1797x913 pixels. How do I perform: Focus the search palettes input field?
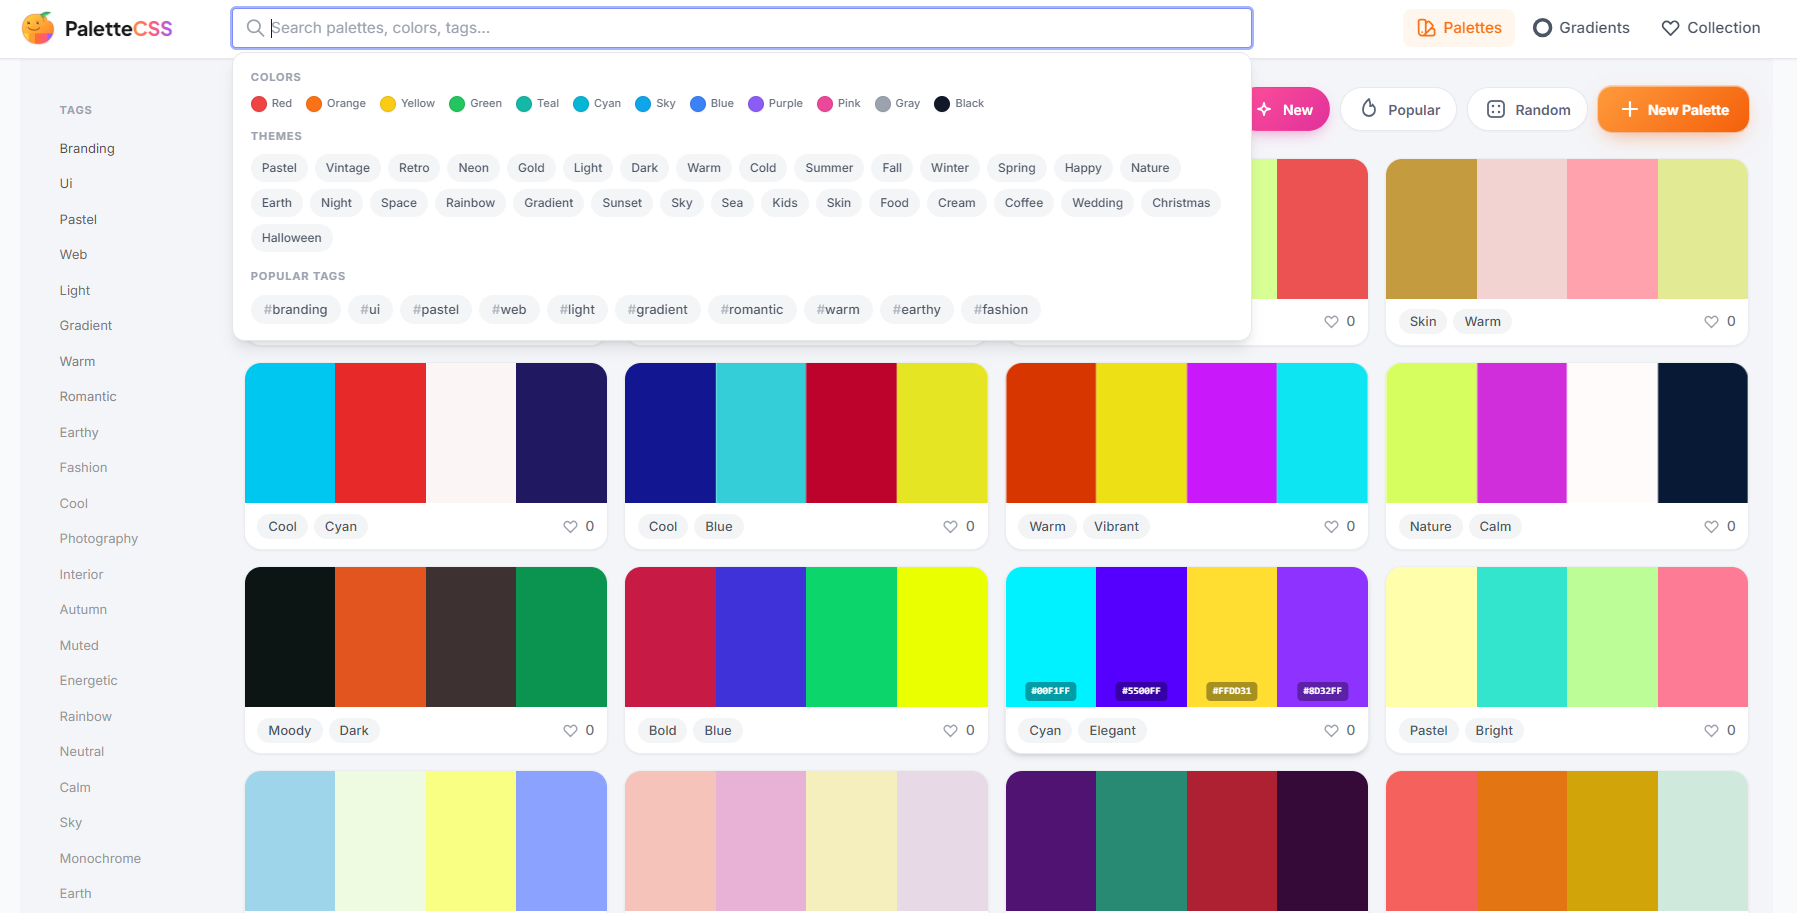(x=742, y=28)
